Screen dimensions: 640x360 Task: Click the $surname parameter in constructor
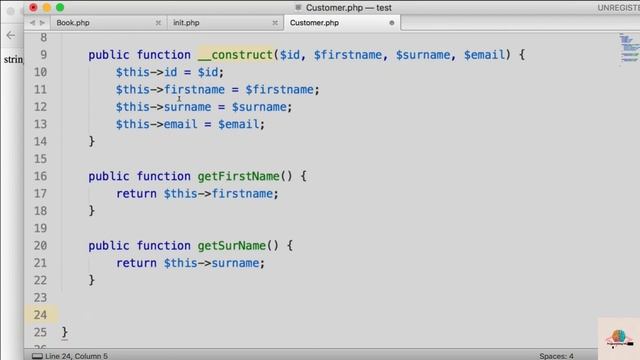pyautogui.click(x=423, y=55)
